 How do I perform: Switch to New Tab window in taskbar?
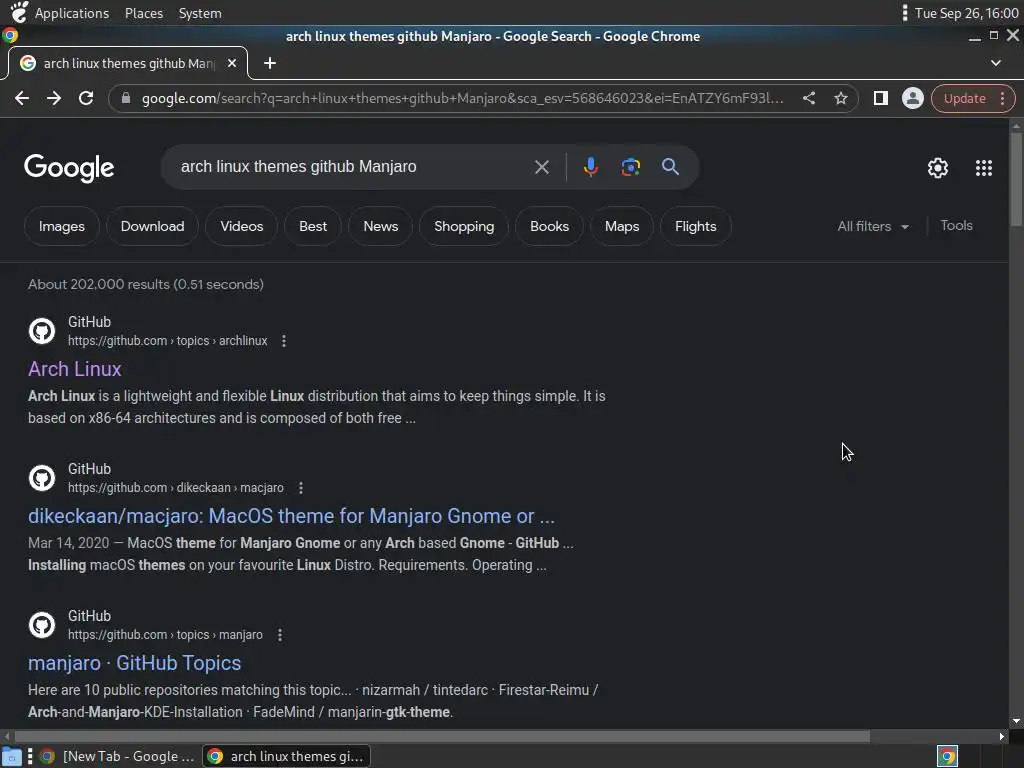[x=118, y=756]
